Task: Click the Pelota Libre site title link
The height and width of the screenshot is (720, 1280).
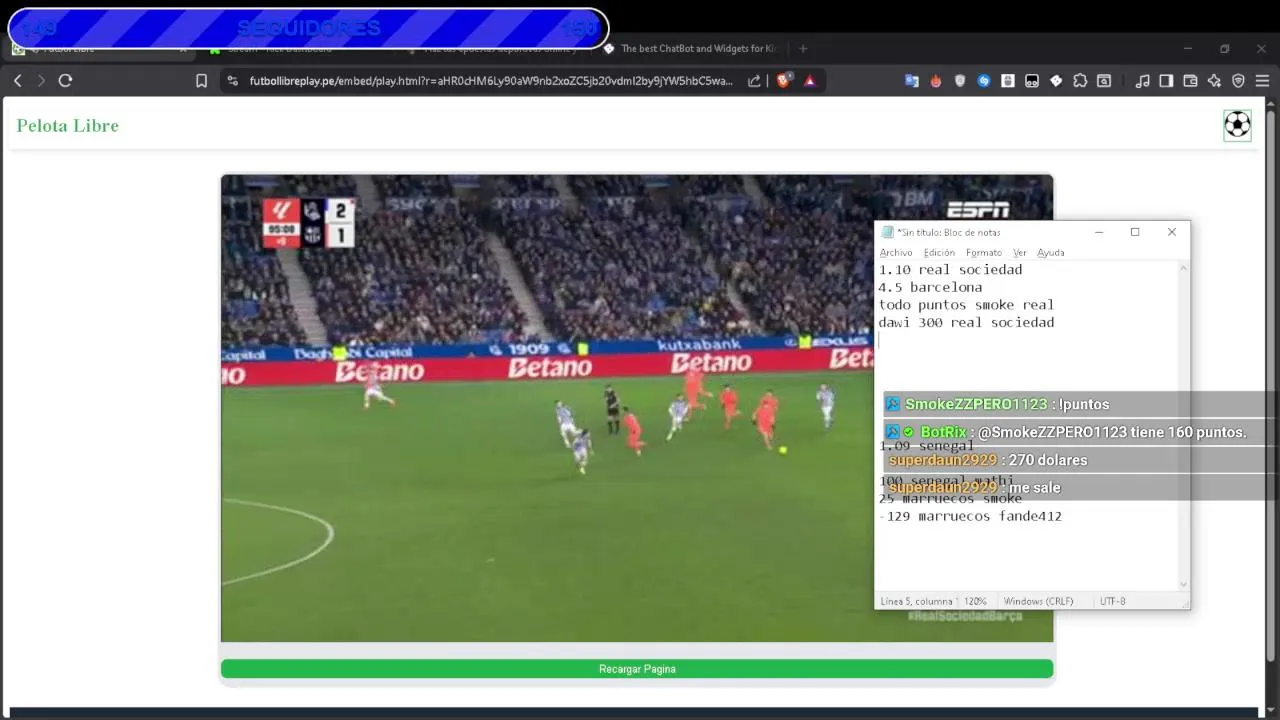Action: point(67,126)
